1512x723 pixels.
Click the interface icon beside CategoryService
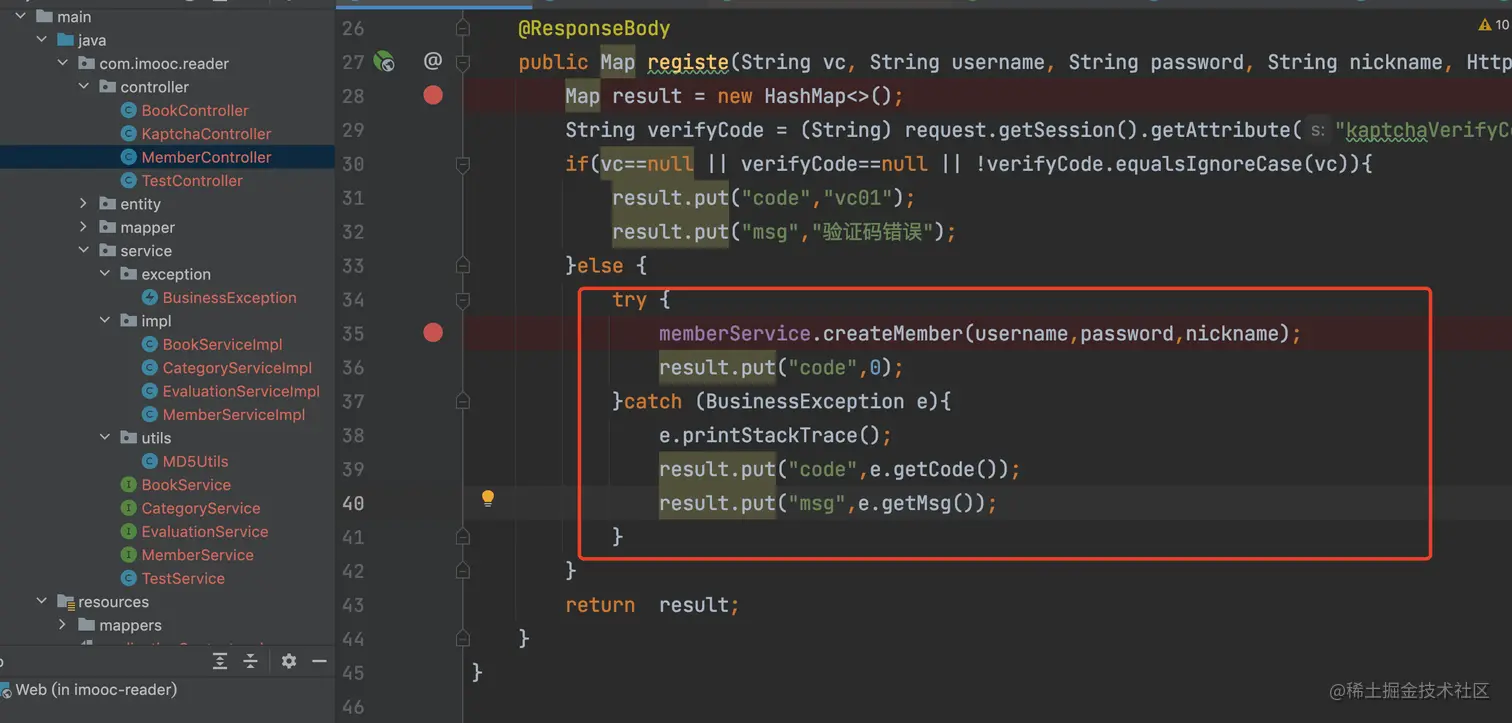click(x=128, y=508)
